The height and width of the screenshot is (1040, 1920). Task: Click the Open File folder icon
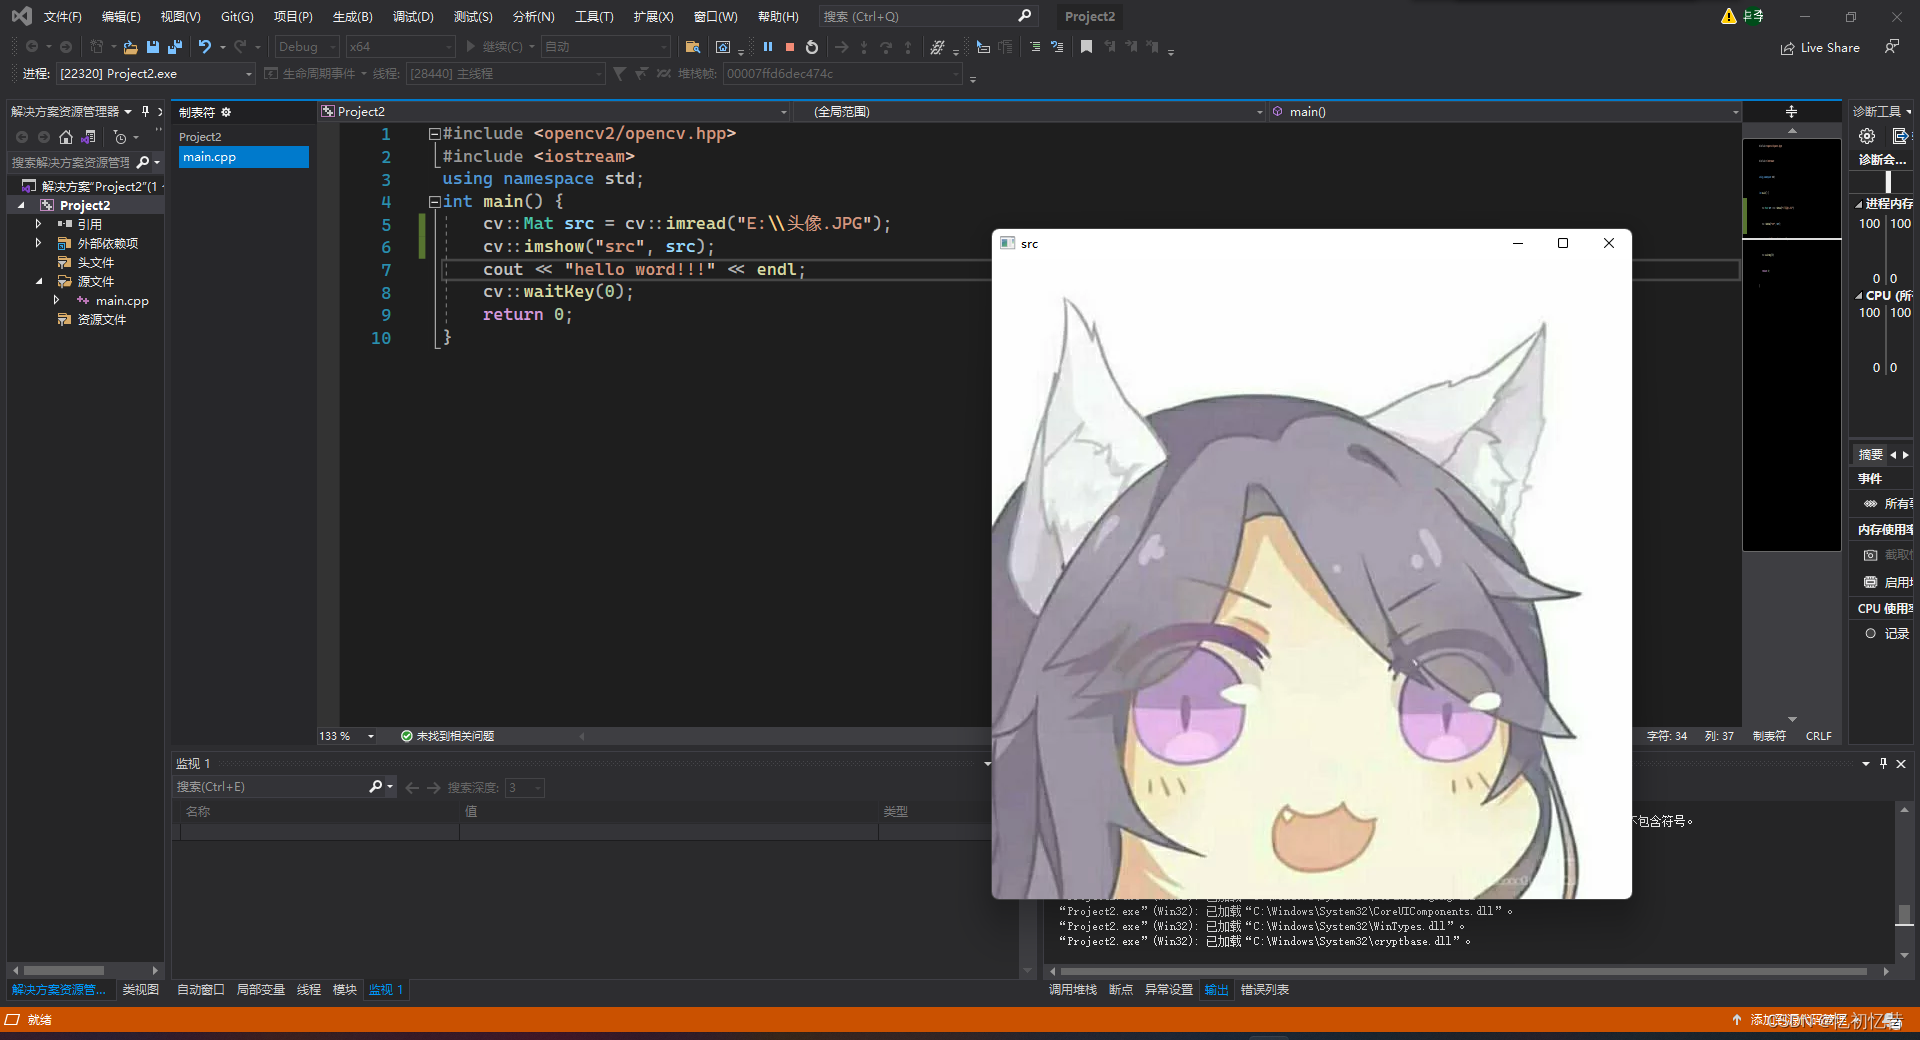[x=130, y=47]
